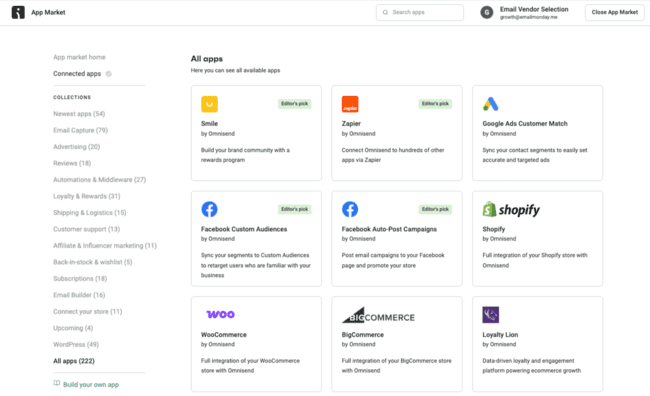Screen dimensions: 650x396
Task: Click the Zapier orange icon
Action: 350,104
